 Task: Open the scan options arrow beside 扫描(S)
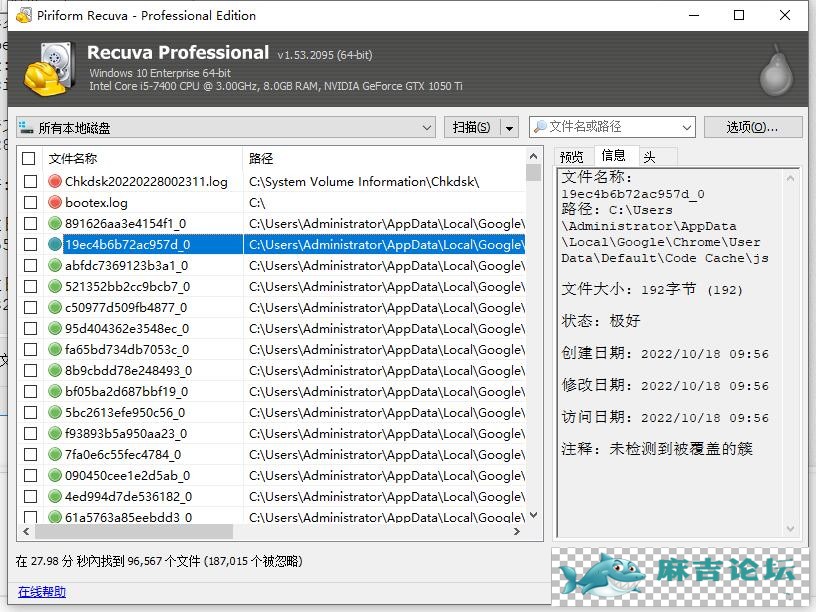pos(509,128)
